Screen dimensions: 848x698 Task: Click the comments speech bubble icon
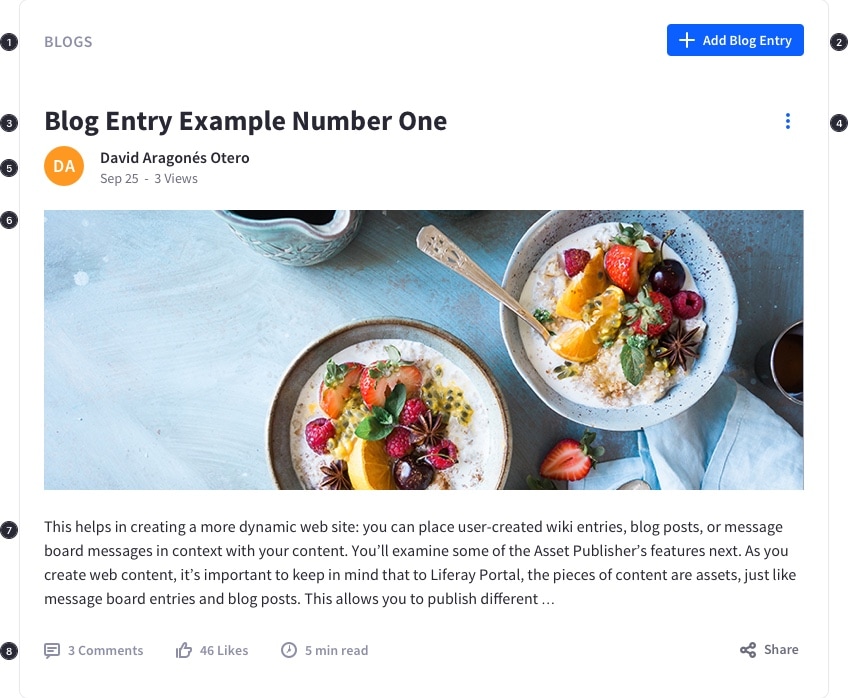pyautogui.click(x=52, y=650)
